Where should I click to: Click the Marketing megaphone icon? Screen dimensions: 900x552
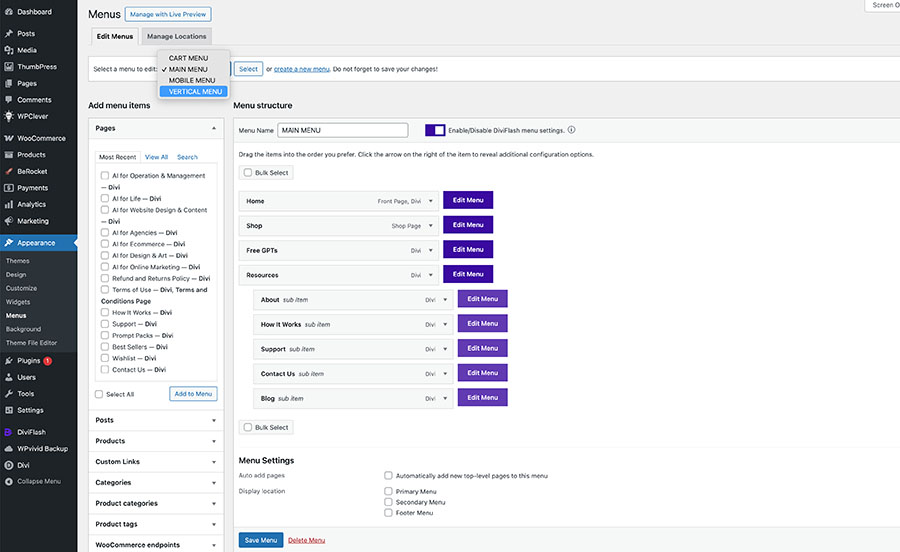pos(9,221)
